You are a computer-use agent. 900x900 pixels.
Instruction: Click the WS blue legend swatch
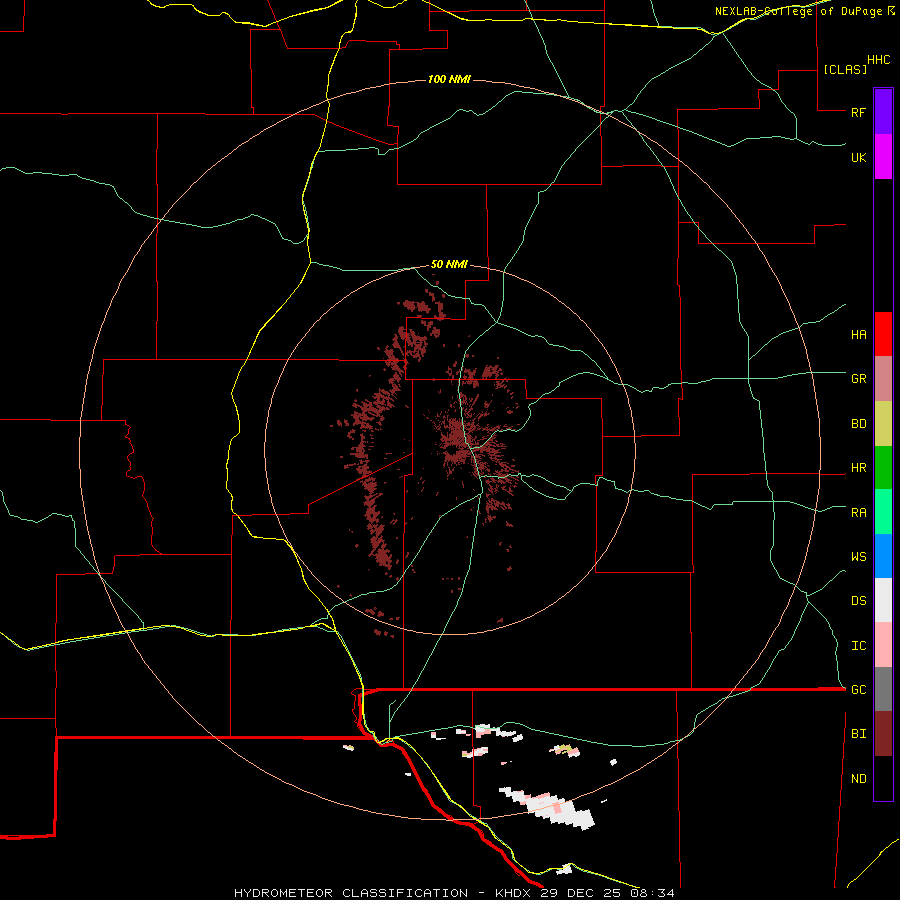883,556
